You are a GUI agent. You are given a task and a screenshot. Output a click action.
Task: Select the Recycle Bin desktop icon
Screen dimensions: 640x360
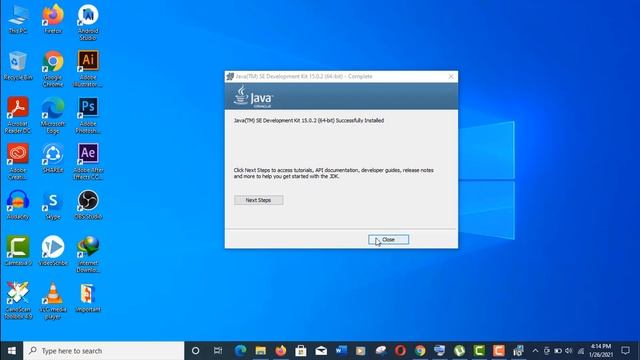[x=18, y=66]
